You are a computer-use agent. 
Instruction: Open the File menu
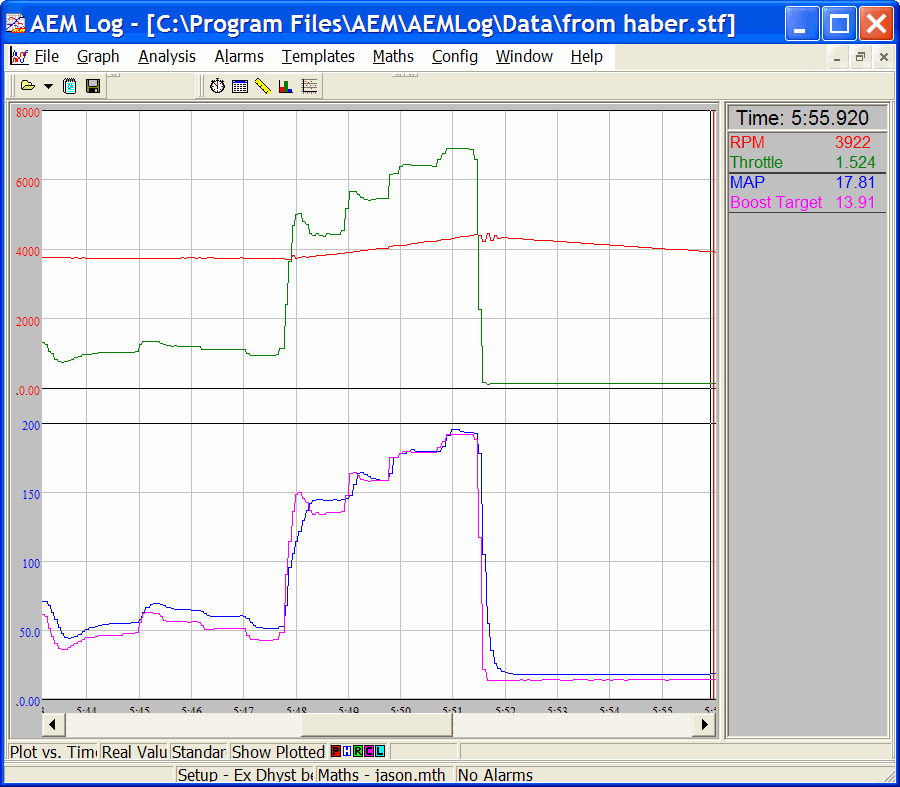pyautogui.click(x=46, y=56)
